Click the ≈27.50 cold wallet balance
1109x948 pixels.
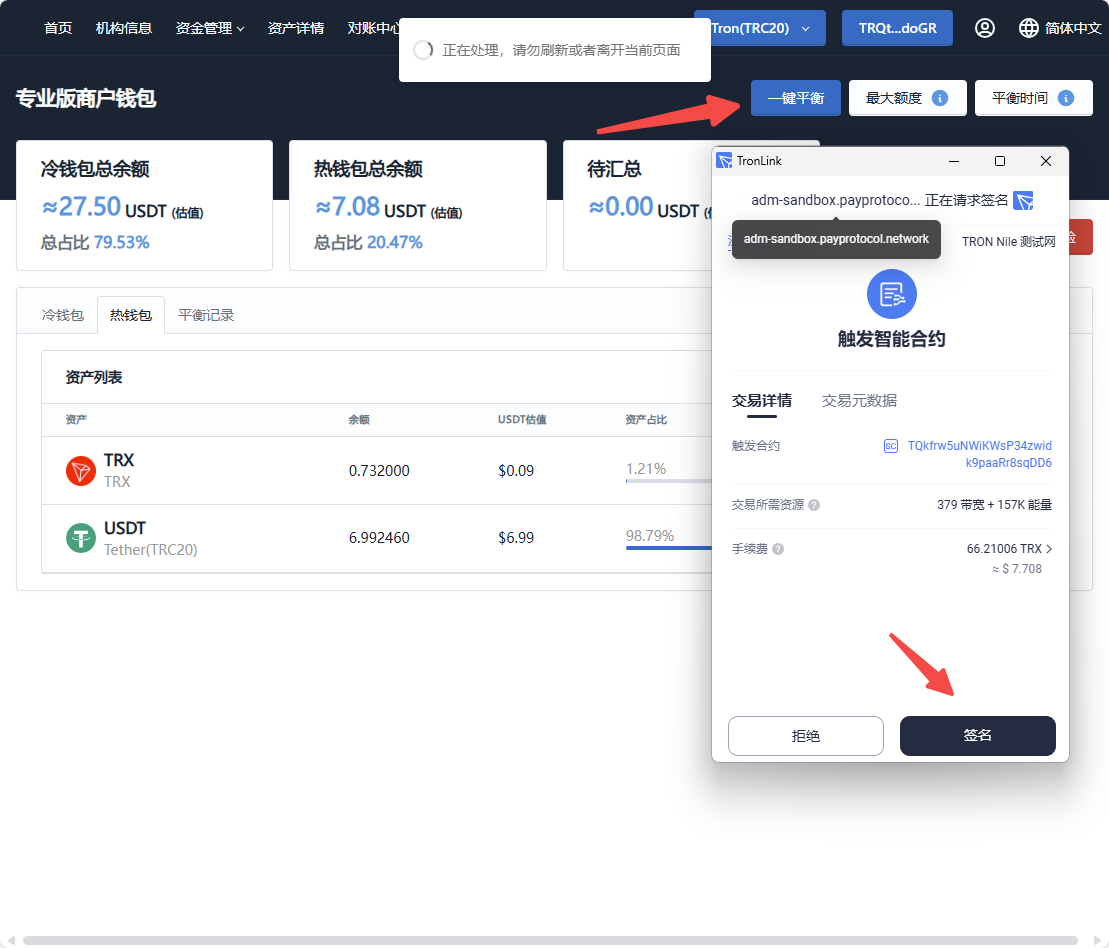(x=82, y=207)
